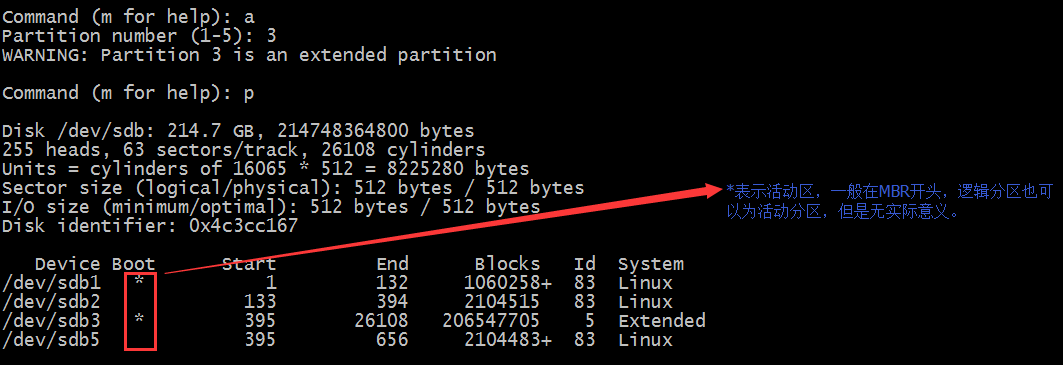Click the Blocks column header
Image resolution: width=1063 pixels, height=365 pixels.
coord(507,264)
